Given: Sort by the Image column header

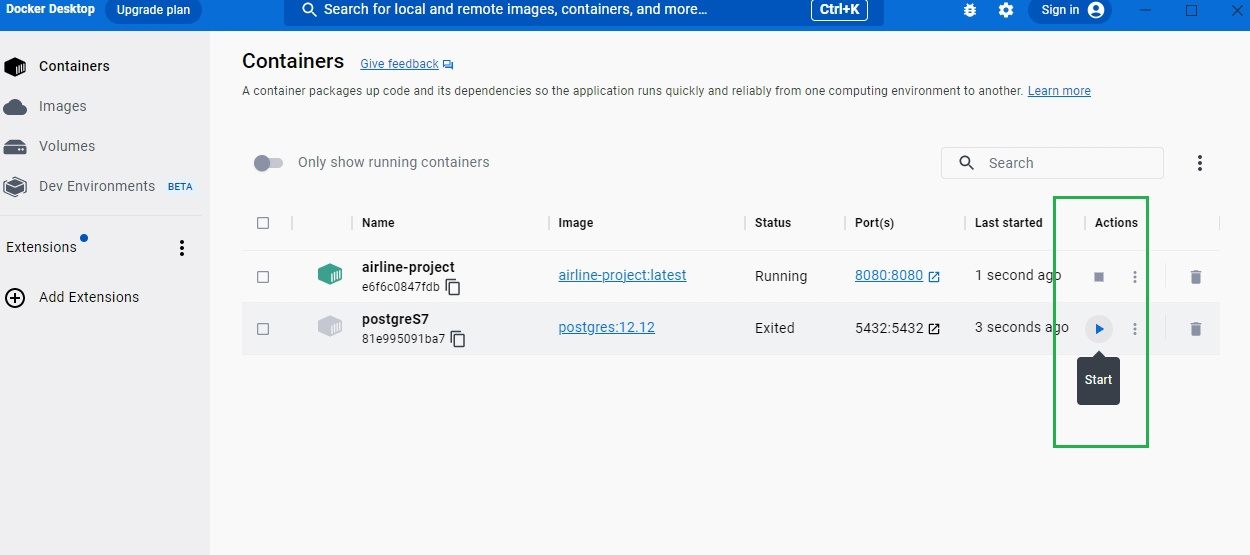Looking at the screenshot, I should (x=575, y=223).
